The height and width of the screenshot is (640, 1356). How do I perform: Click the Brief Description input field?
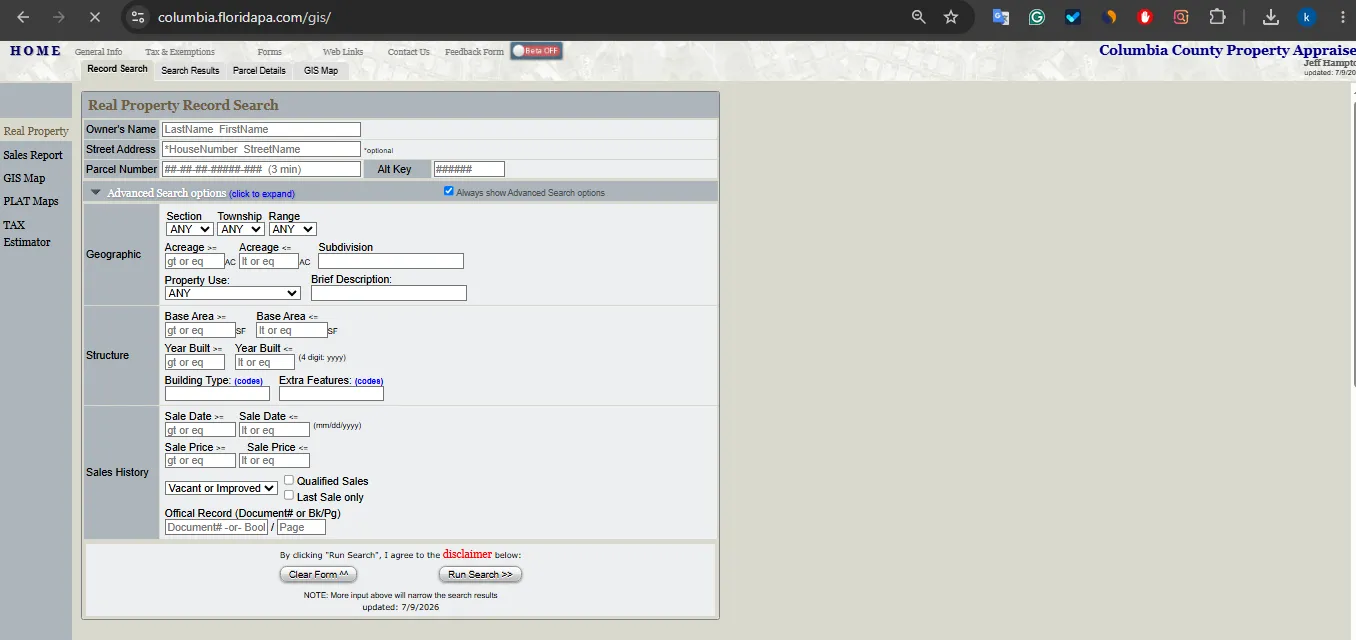click(x=389, y=293)
